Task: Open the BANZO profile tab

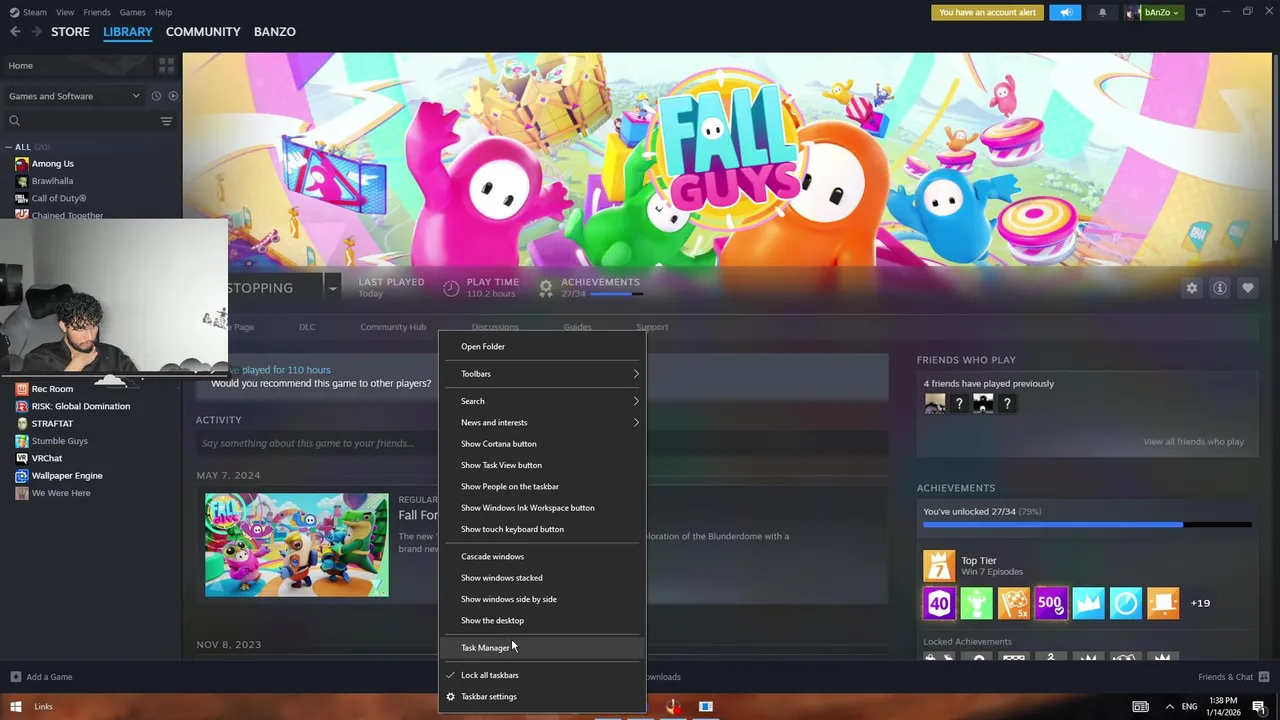Action: coord(274,32)
